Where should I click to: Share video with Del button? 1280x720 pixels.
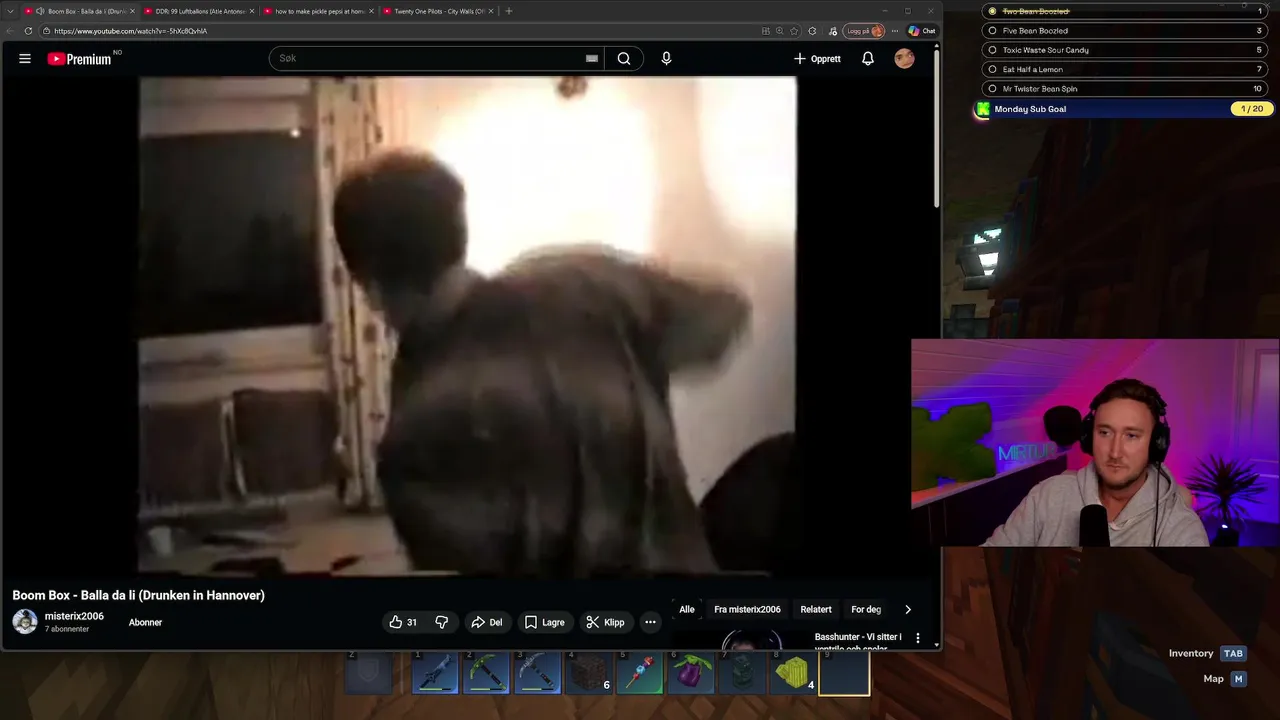click(486, 622)
